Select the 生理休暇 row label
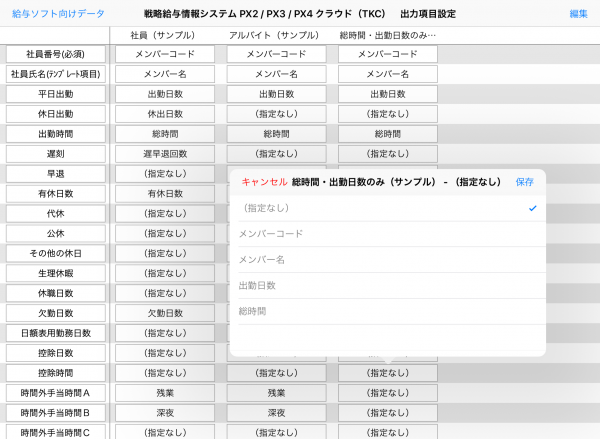 [55, 273]
